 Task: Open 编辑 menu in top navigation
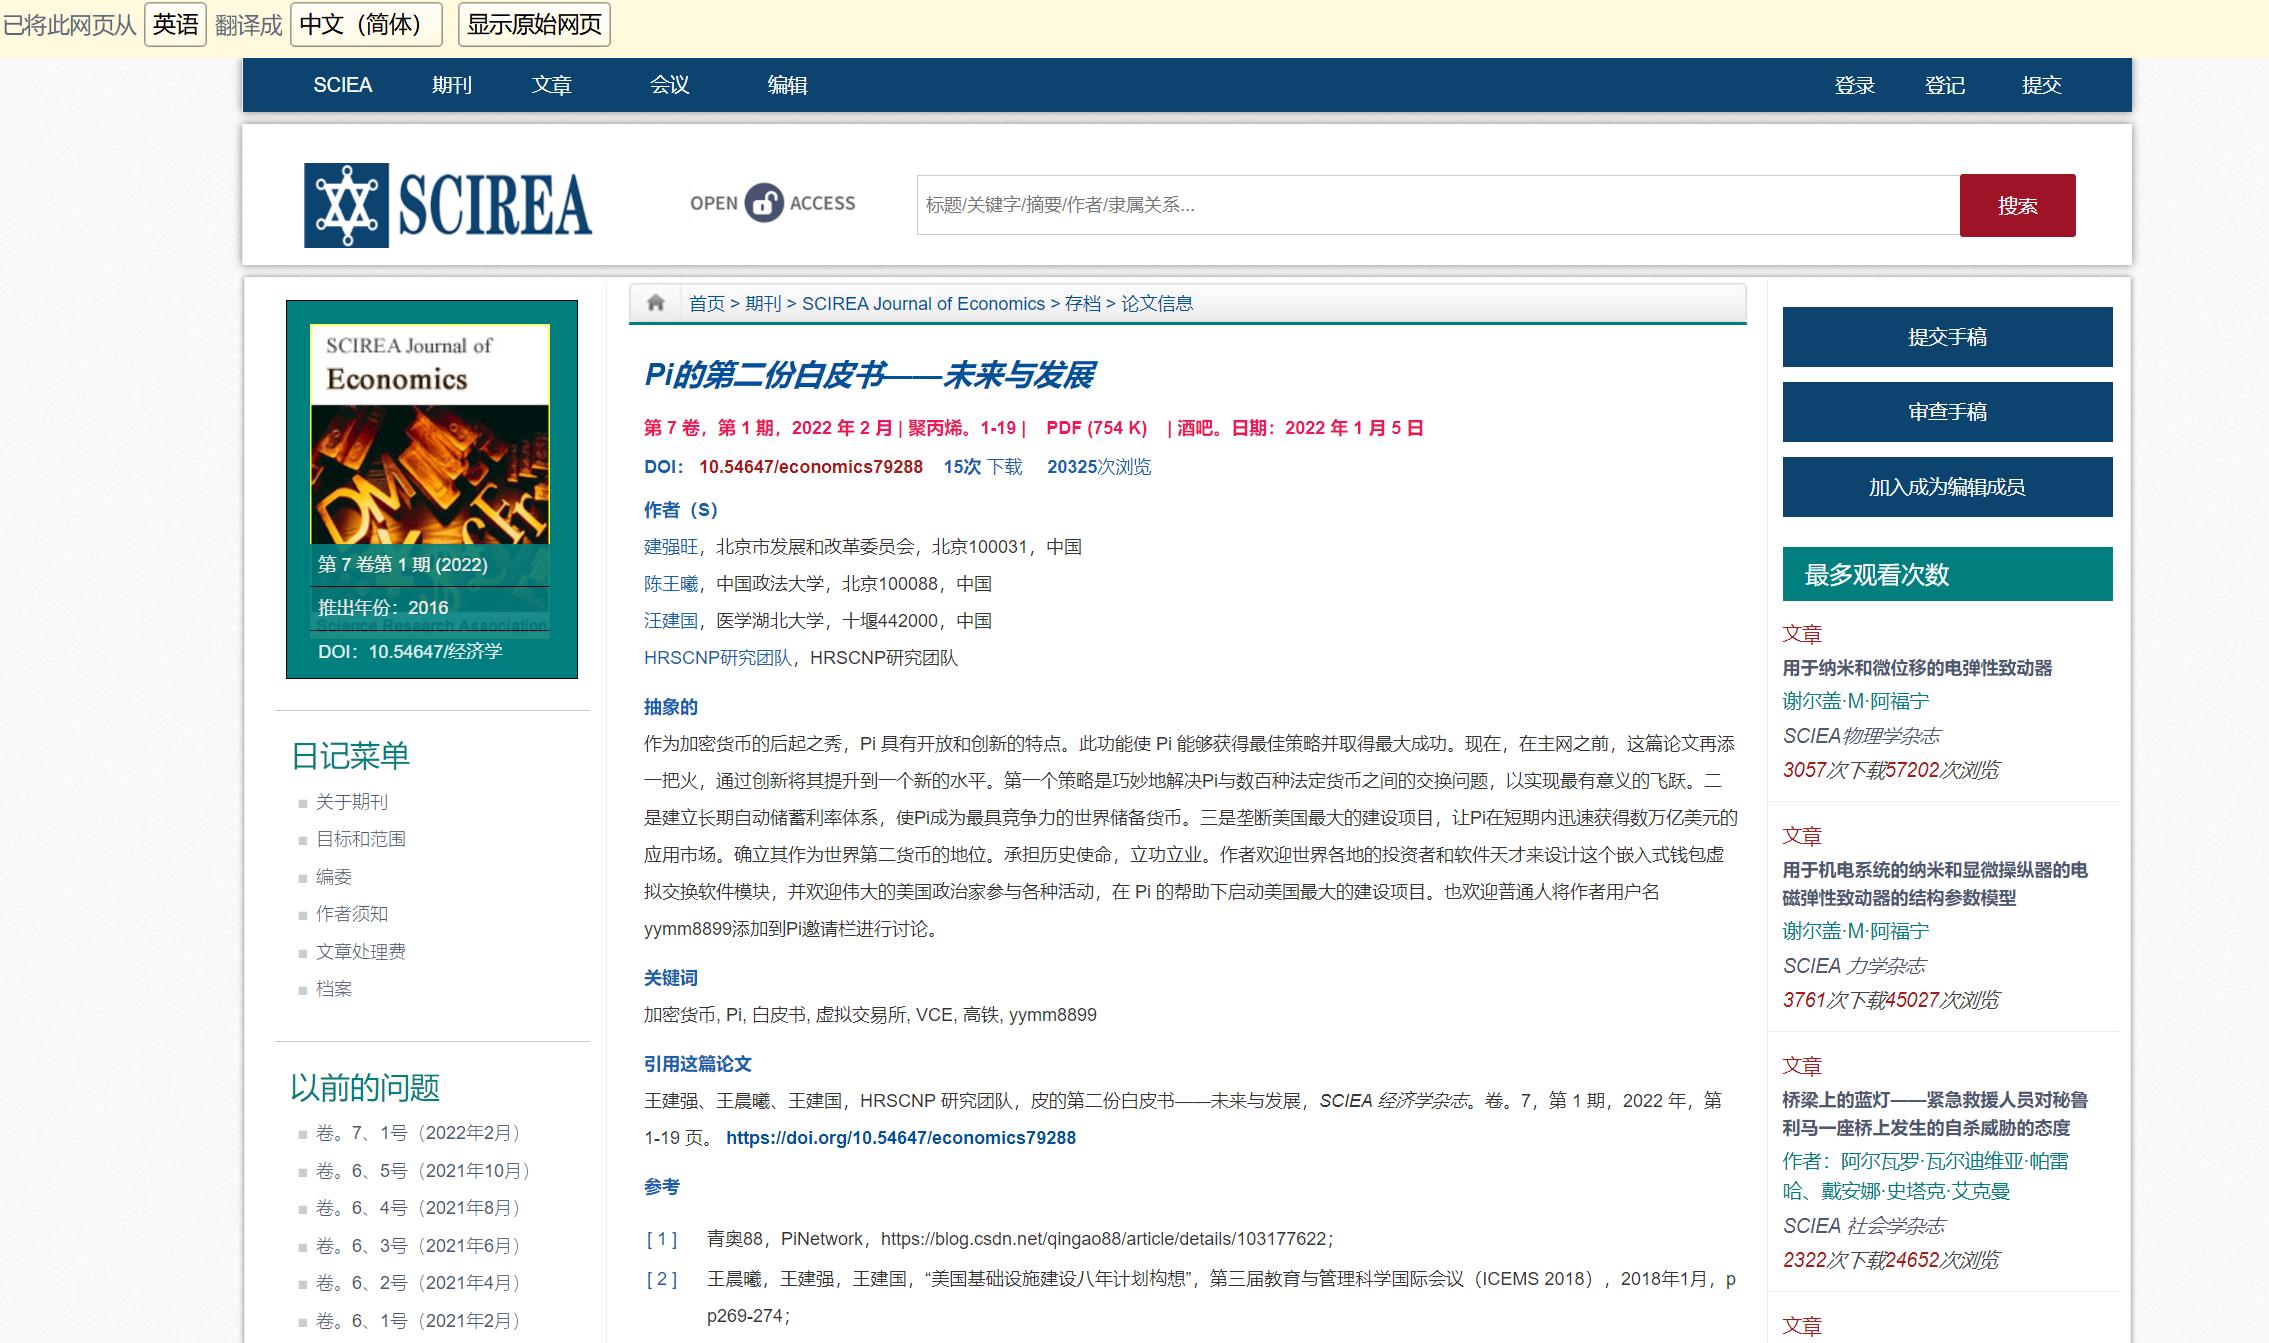coord(787,85)
